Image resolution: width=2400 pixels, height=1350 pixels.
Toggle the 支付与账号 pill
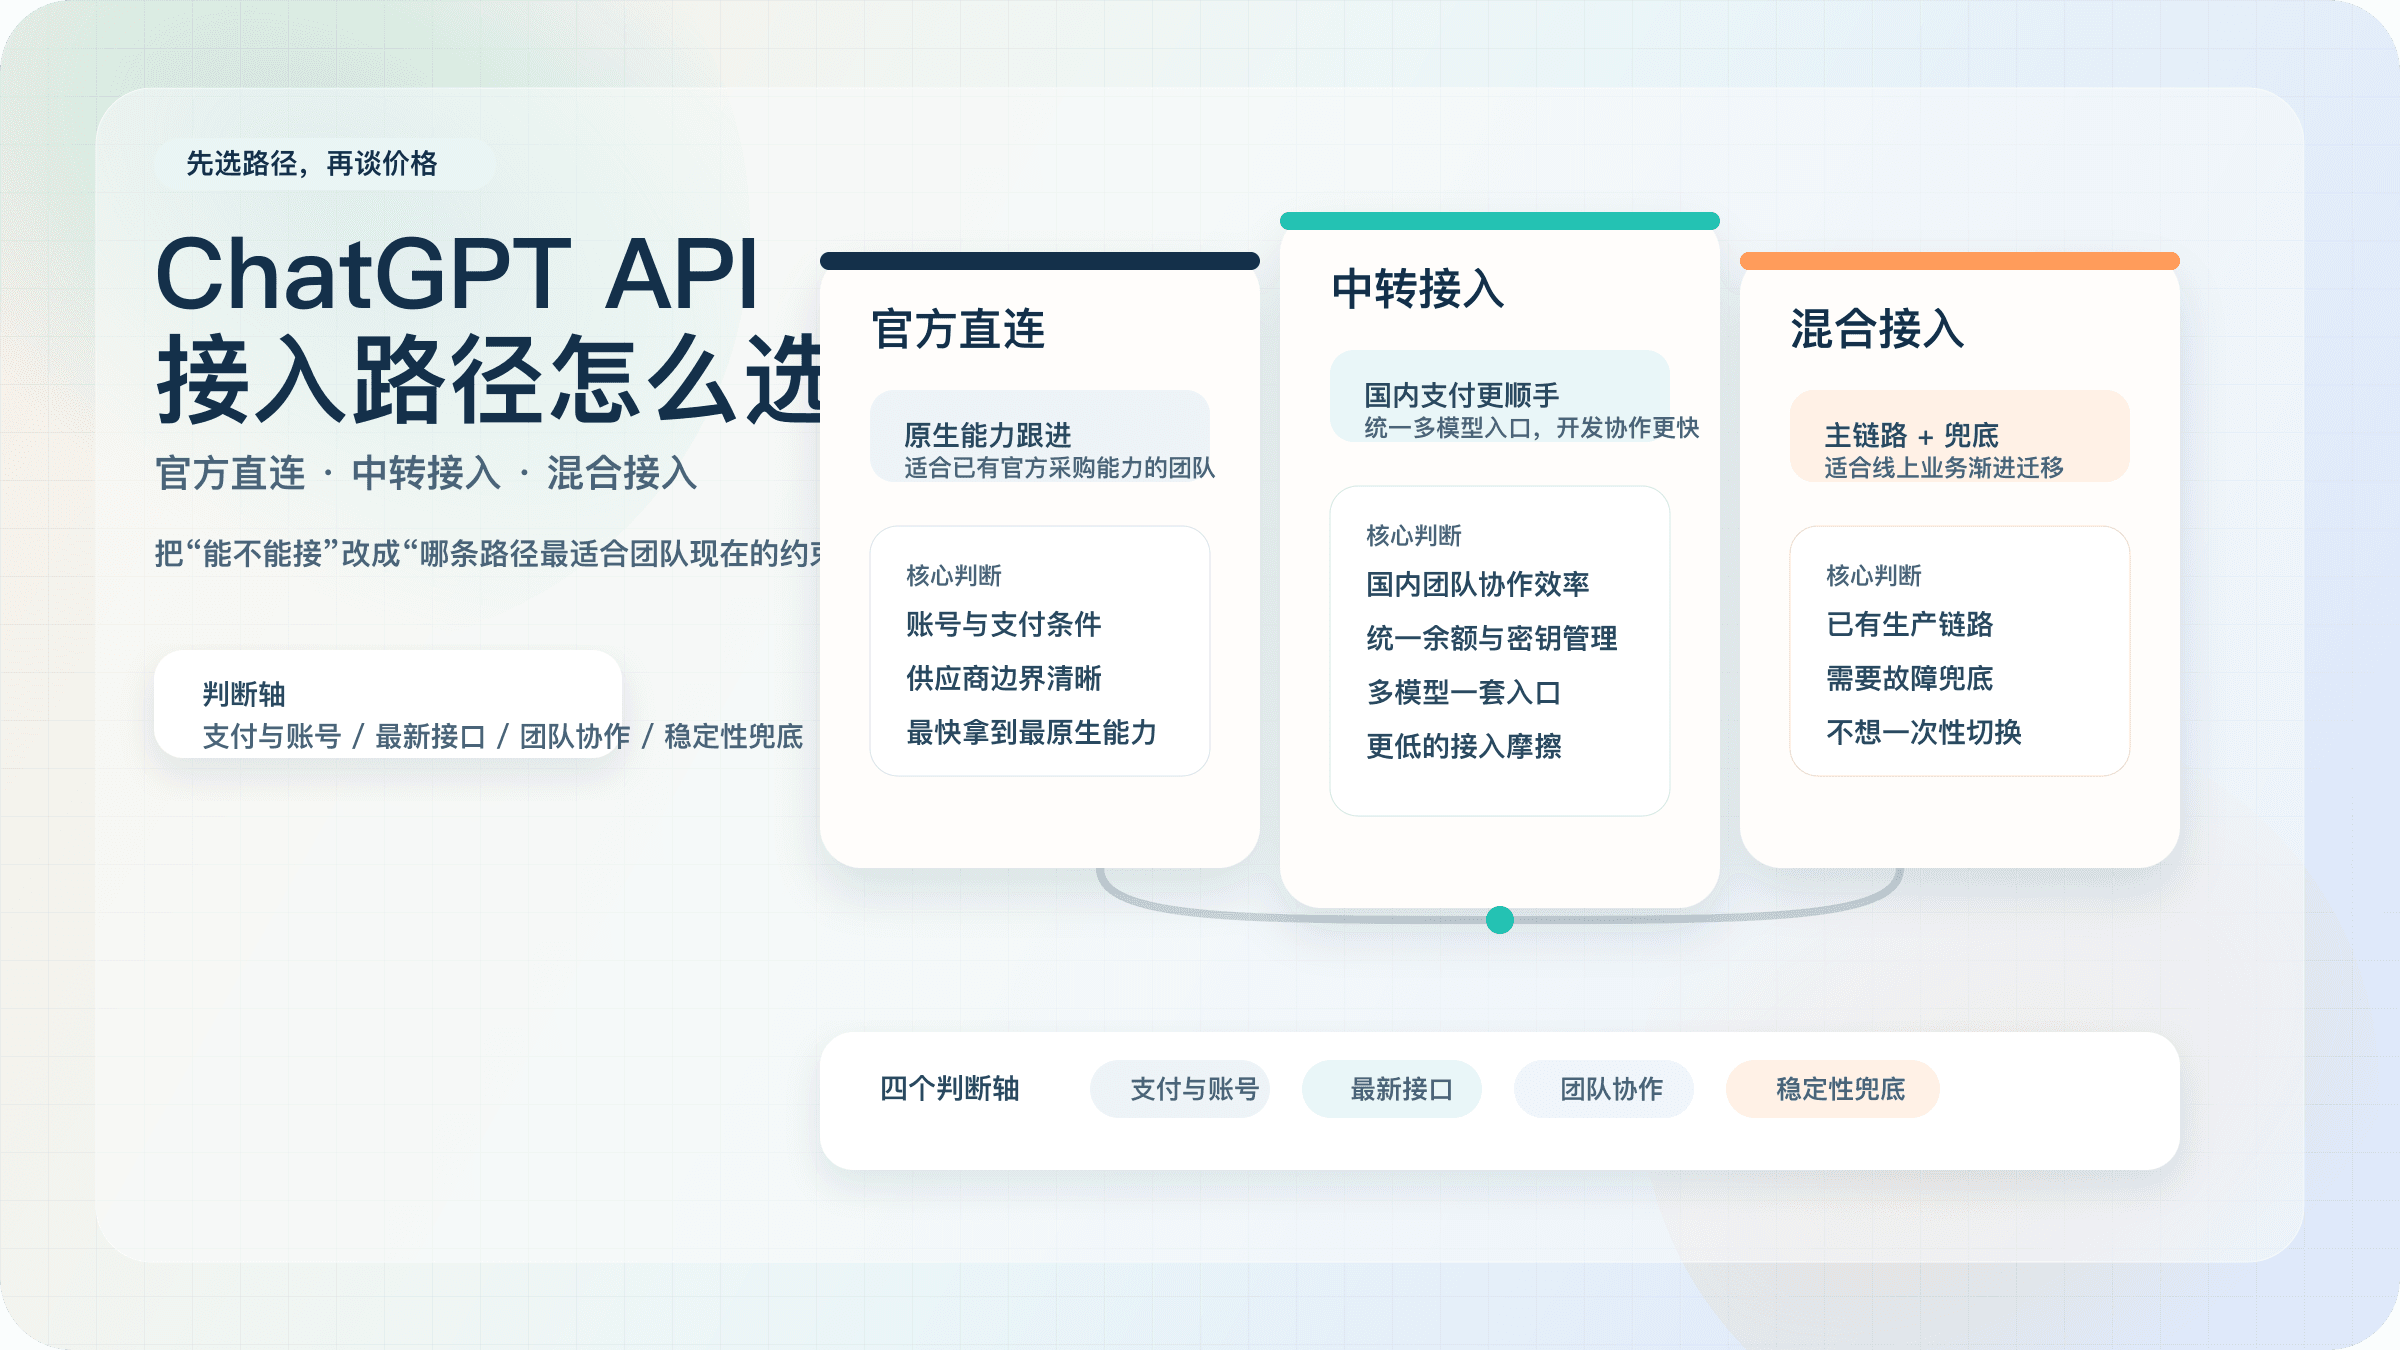pos(1180,1089)
